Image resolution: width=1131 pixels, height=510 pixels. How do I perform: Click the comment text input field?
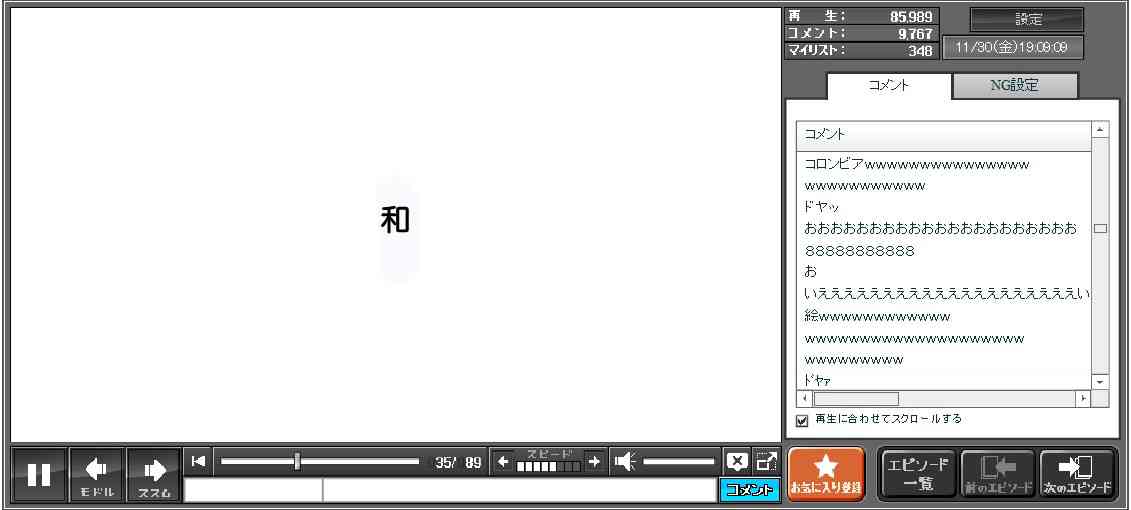(x=518, y=490)
